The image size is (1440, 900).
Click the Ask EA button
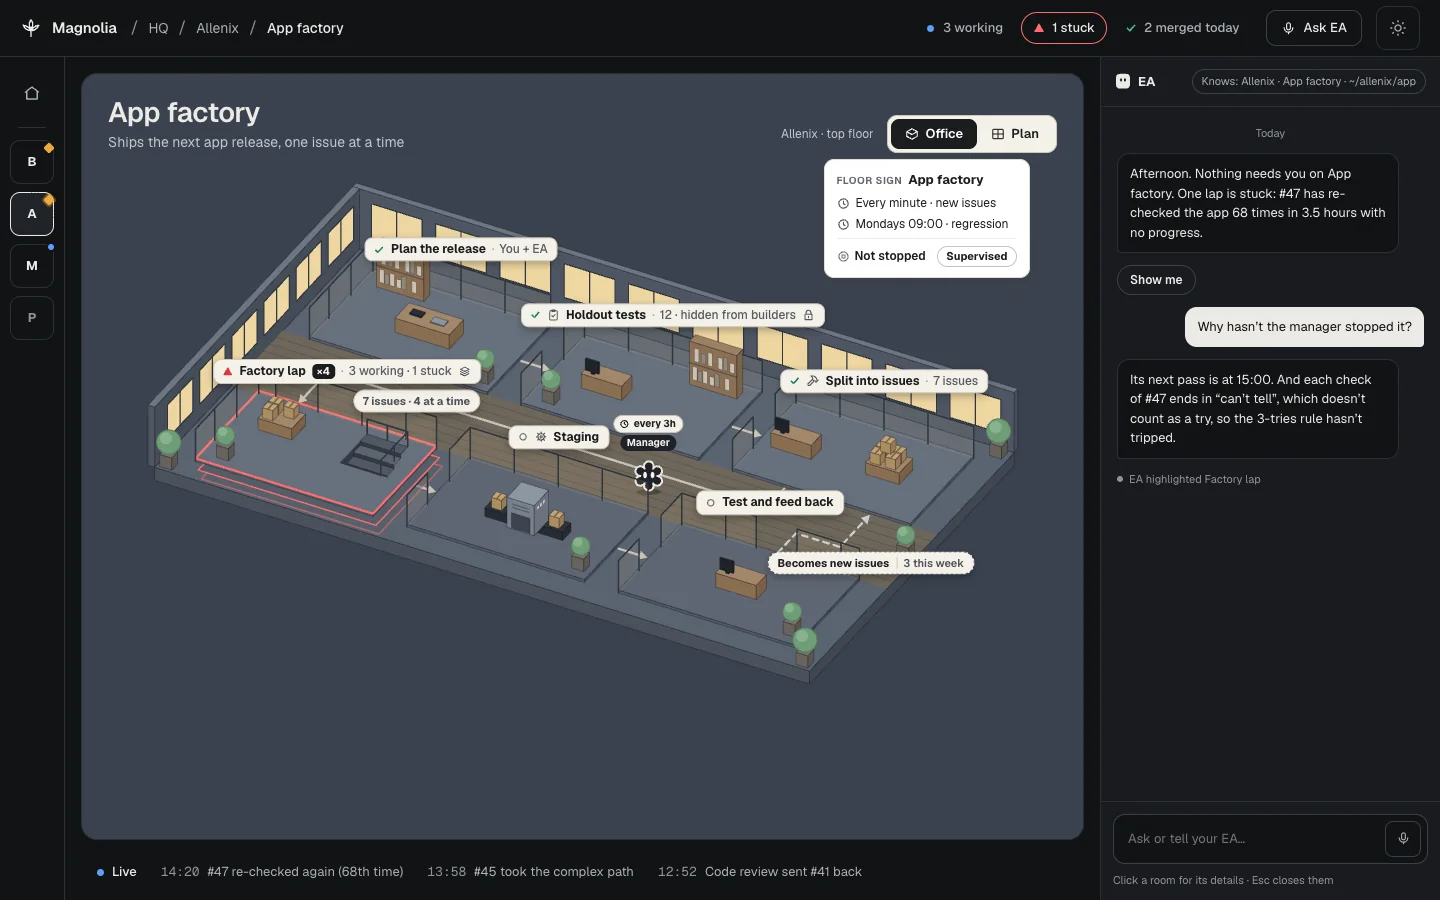(x=1314, y=28)
